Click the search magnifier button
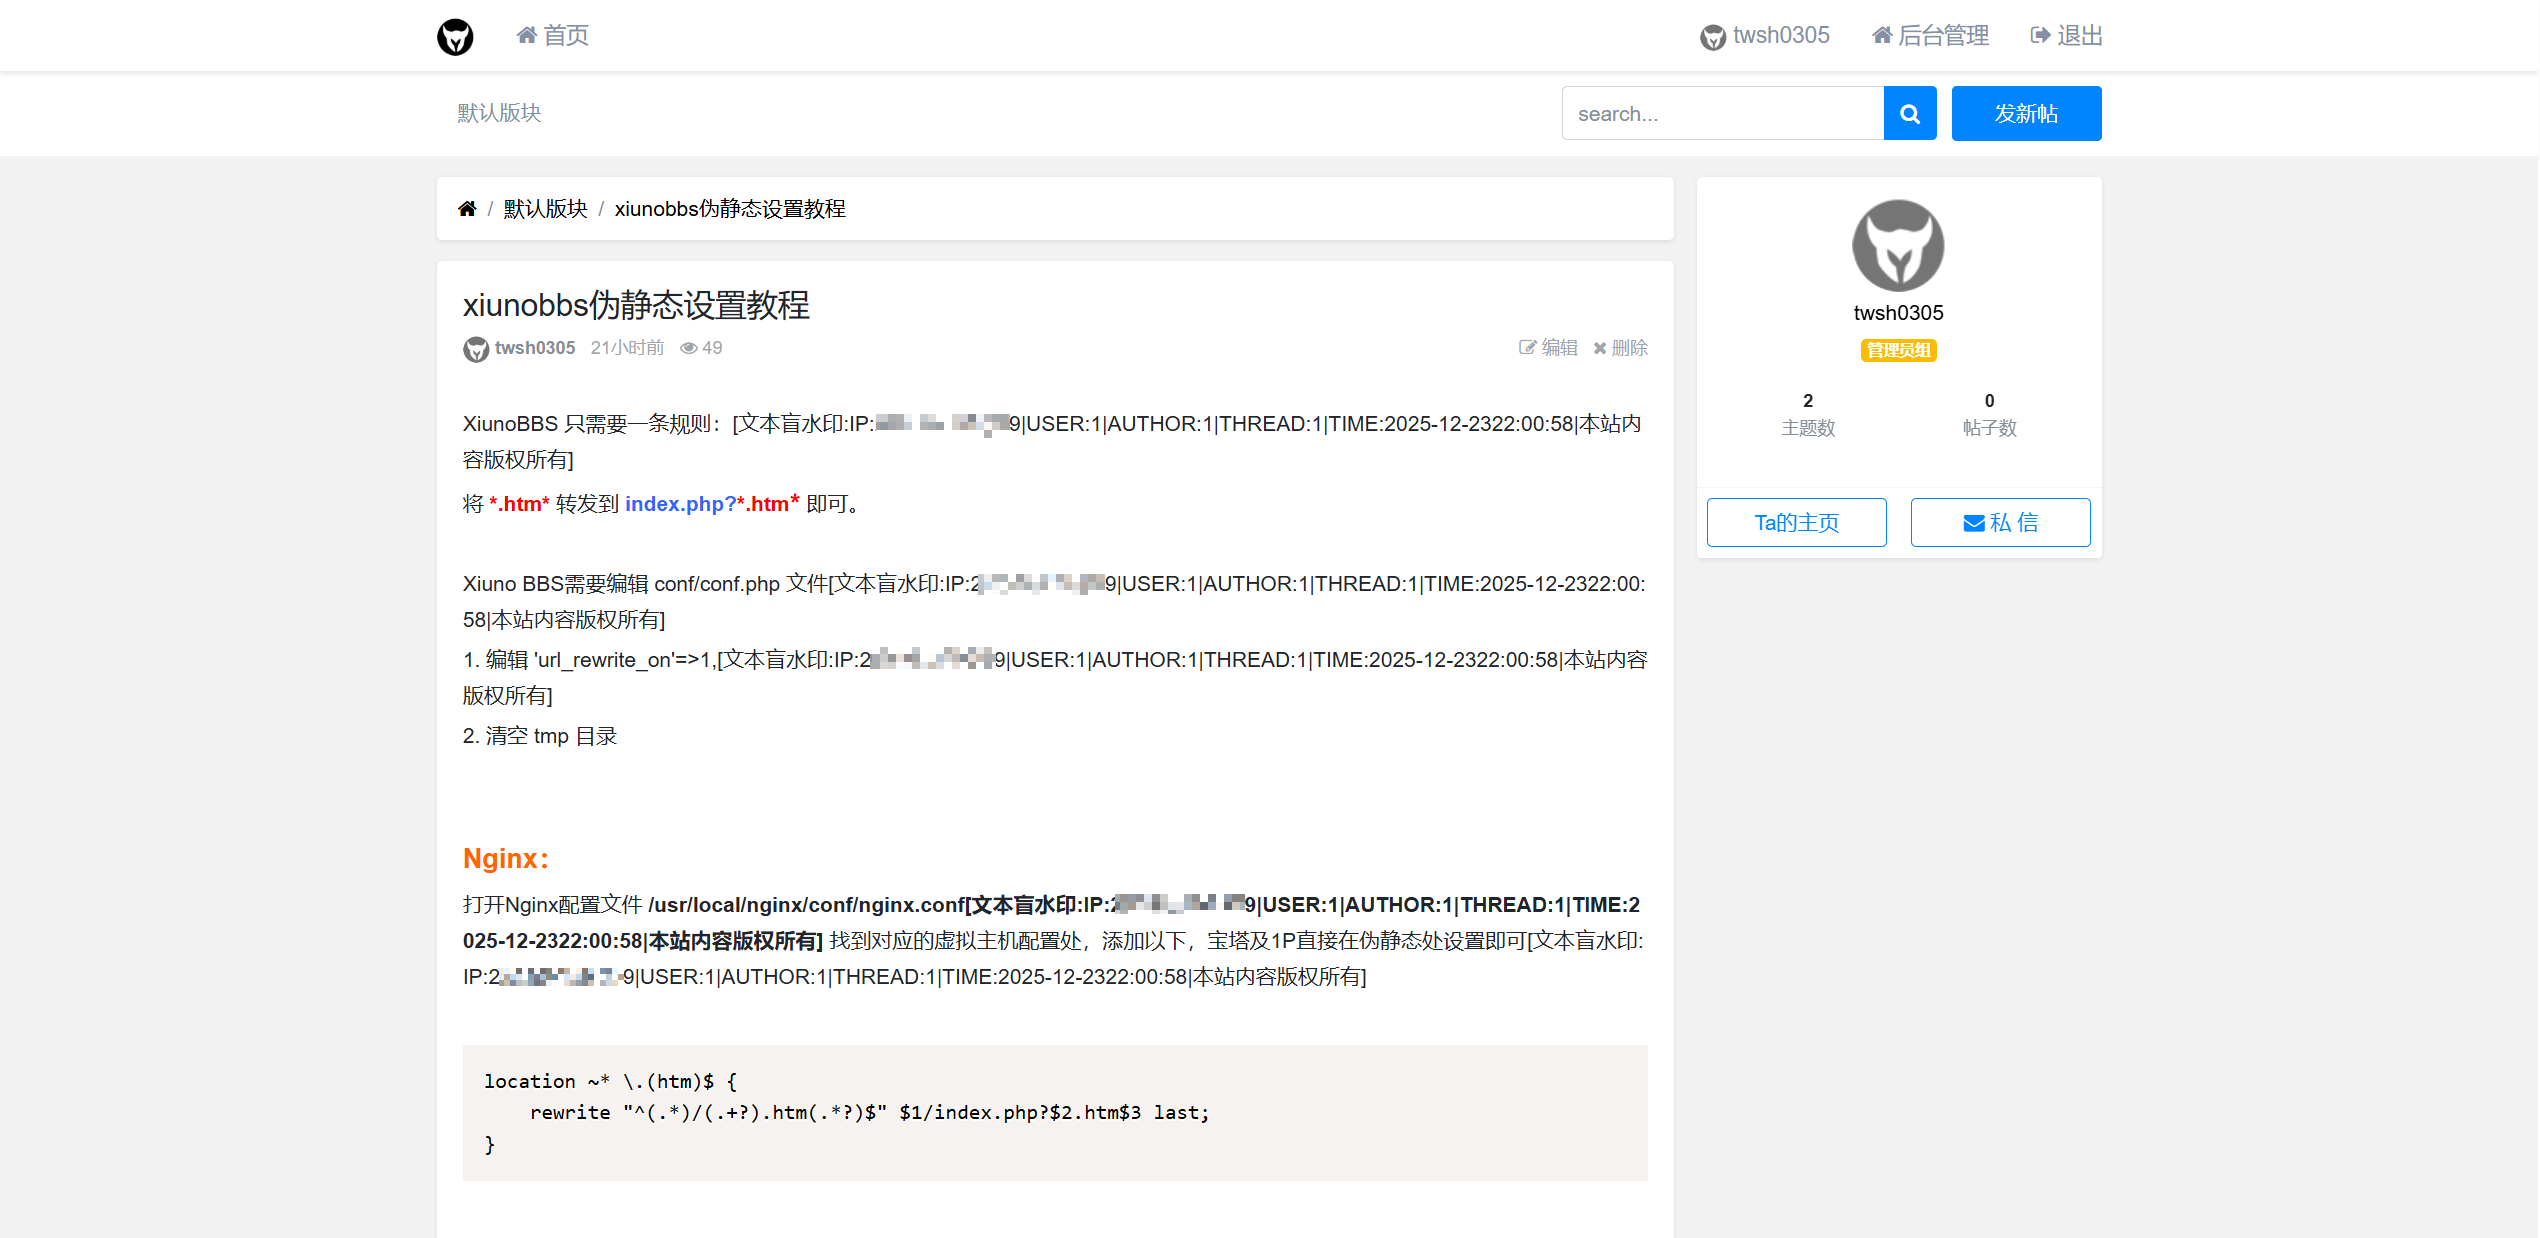This screenshot has width=2540, height=1238. pyautogui.click(x=1909, y=114)
